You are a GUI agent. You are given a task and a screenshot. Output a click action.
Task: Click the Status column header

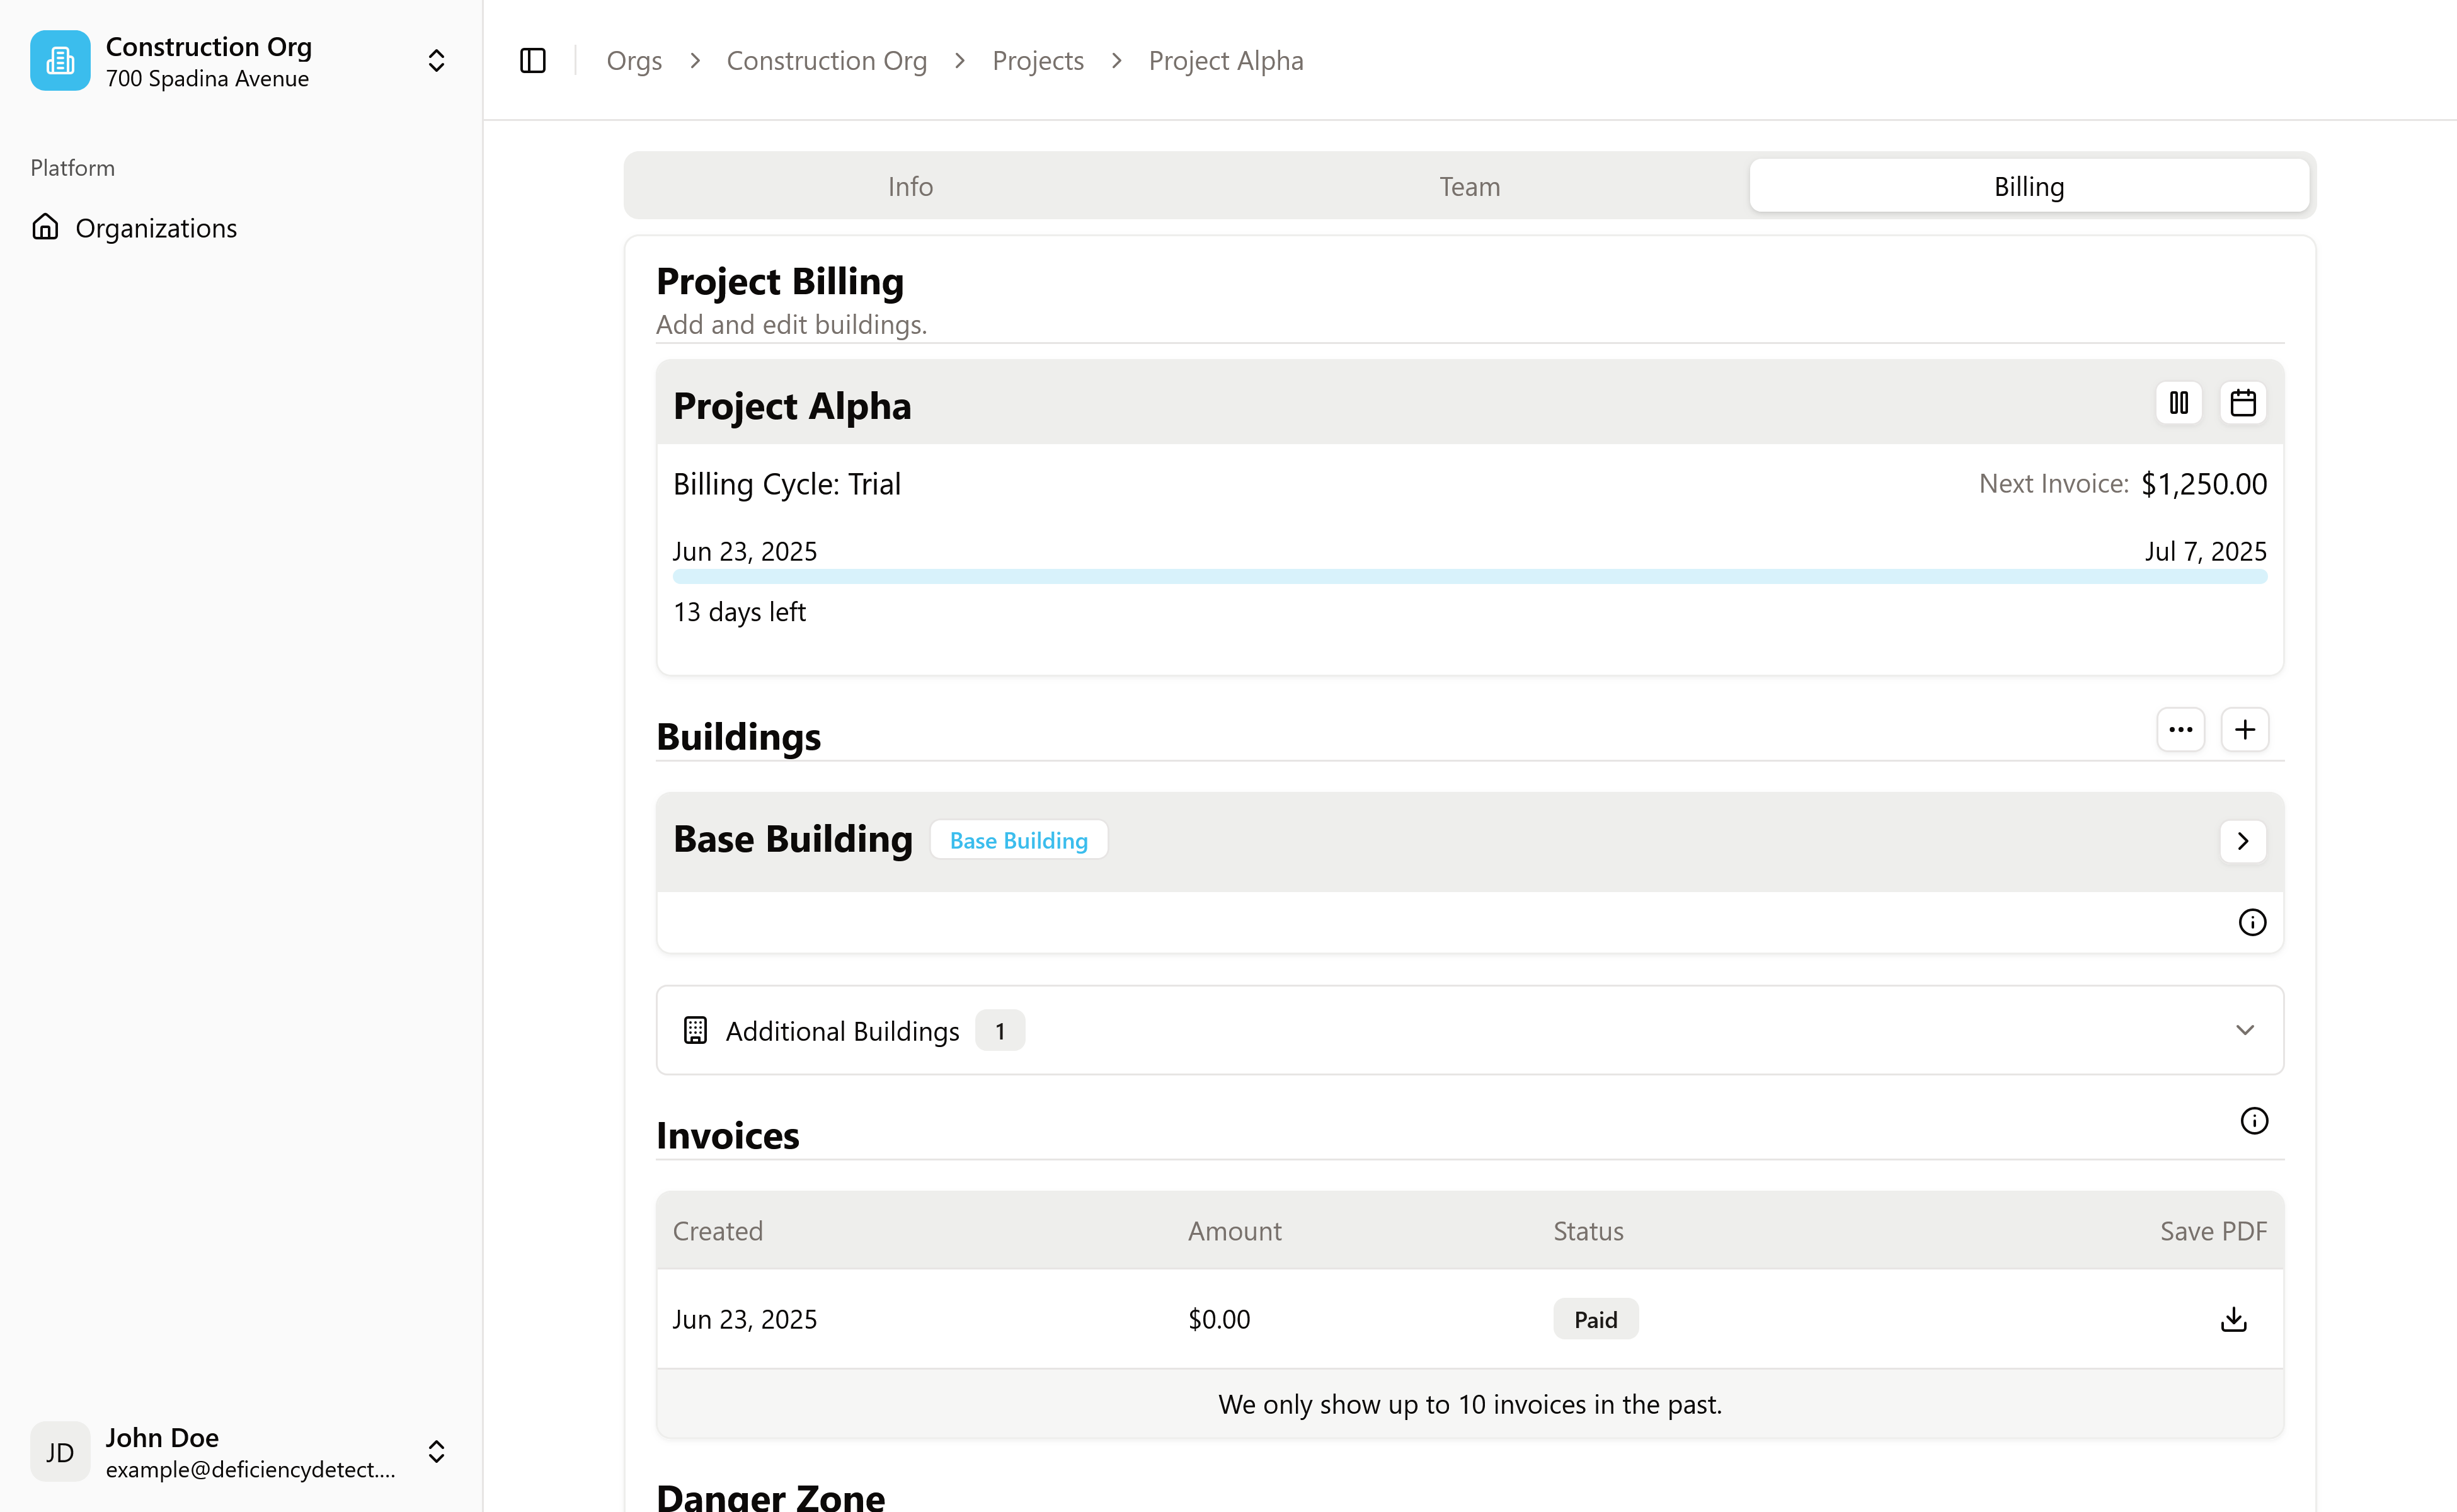click(1588, 1231)
